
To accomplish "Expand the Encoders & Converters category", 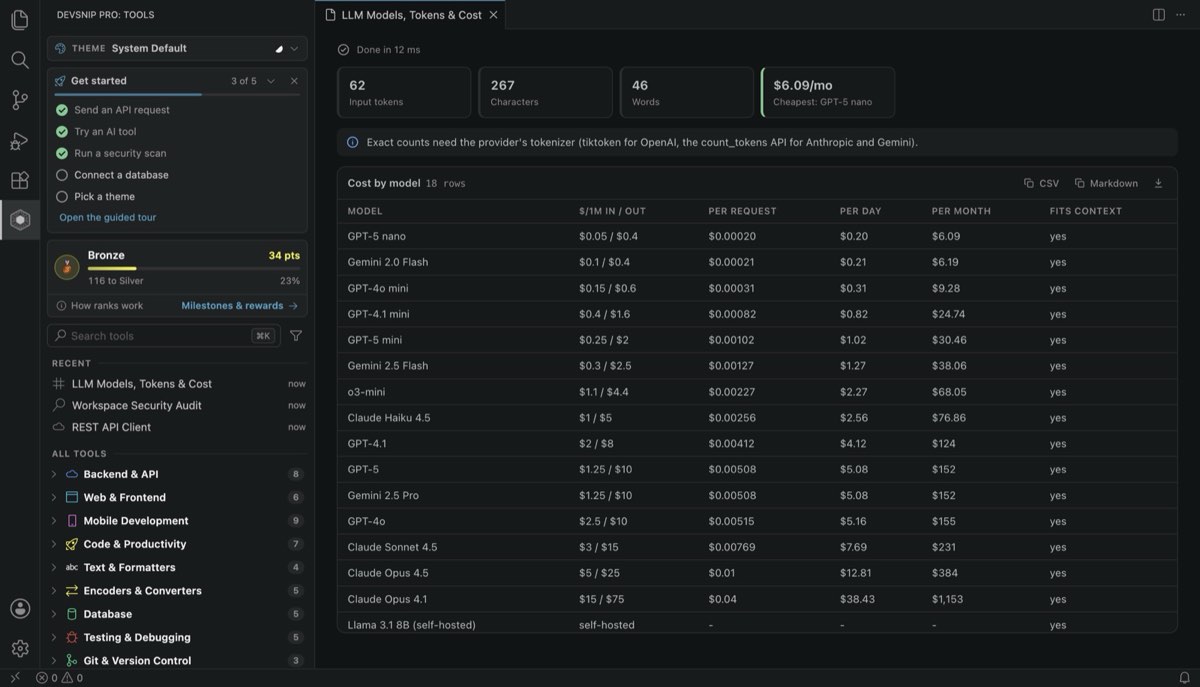I will coord(177,591).
